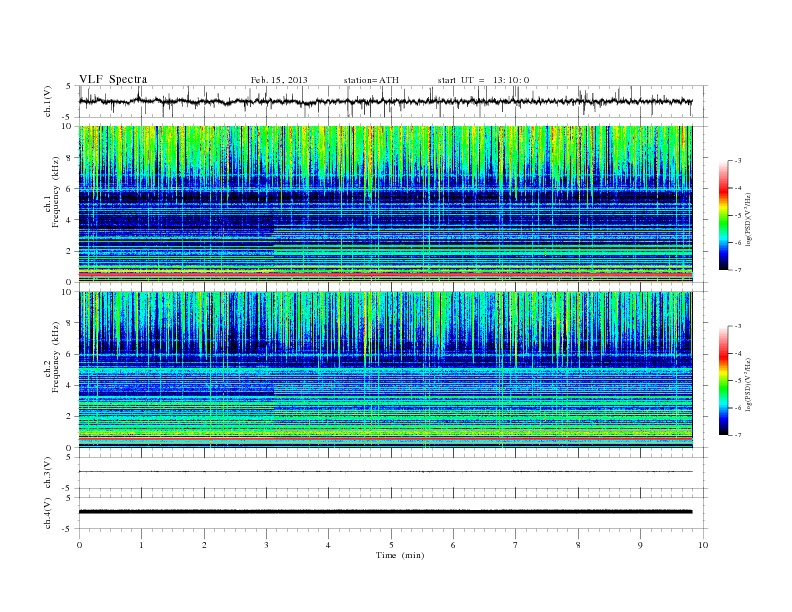
Task: Click time axis tick label "7"
Action: (x=516, y=545)
